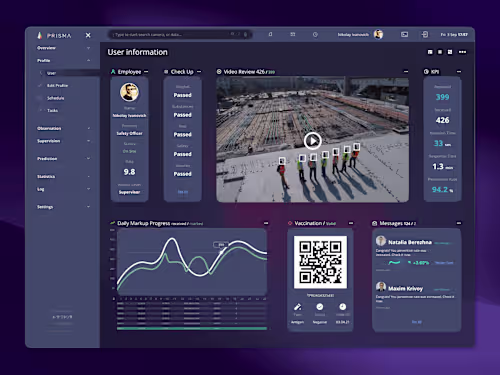Screen dimensions: 500x375
Task: Click See All link in Messages panel
Action: 417,322
